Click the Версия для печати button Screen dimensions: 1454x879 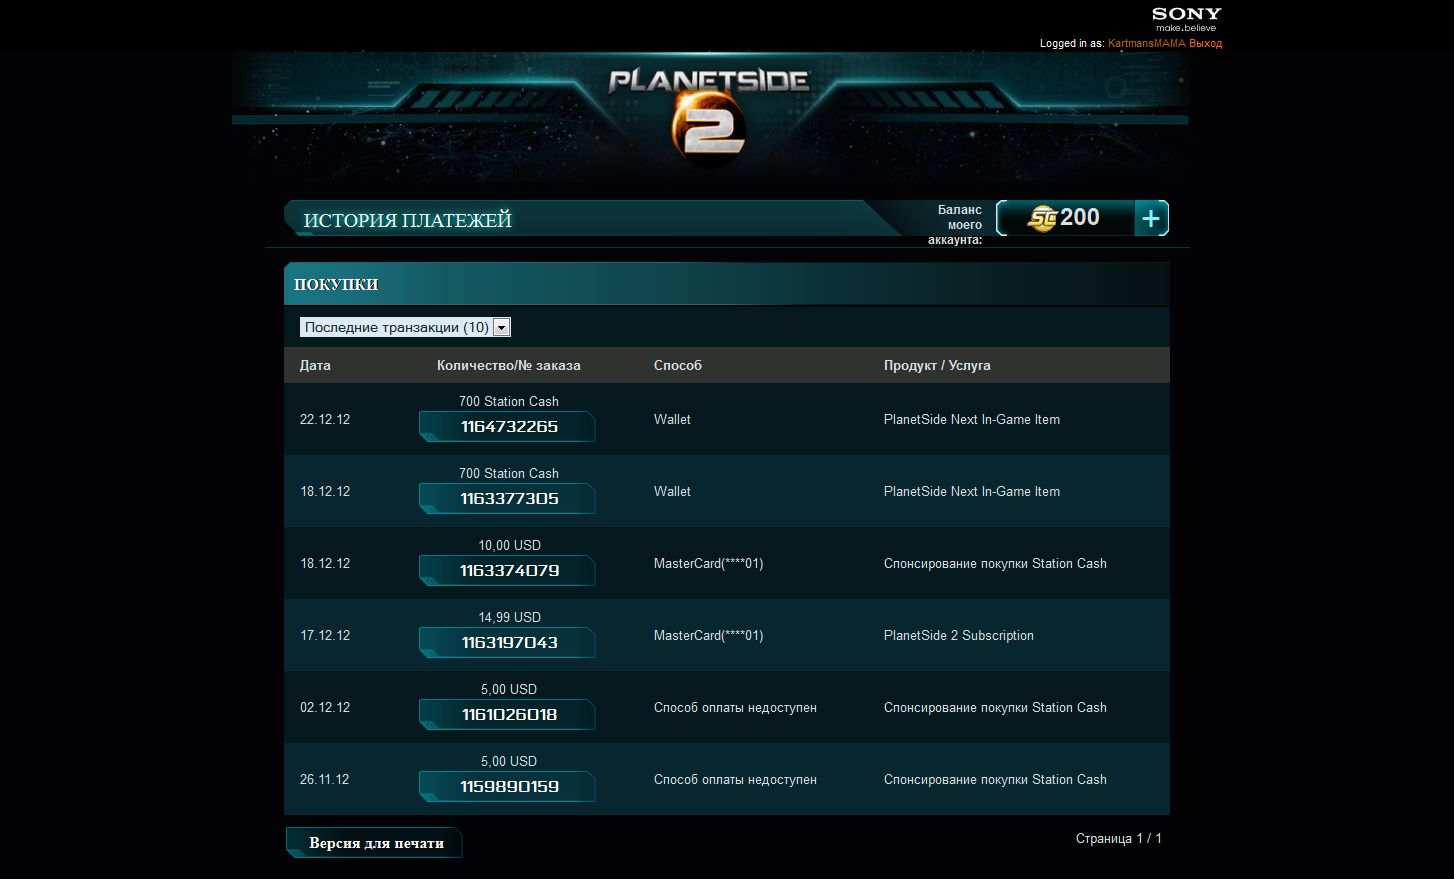click(x=375, y=843)
